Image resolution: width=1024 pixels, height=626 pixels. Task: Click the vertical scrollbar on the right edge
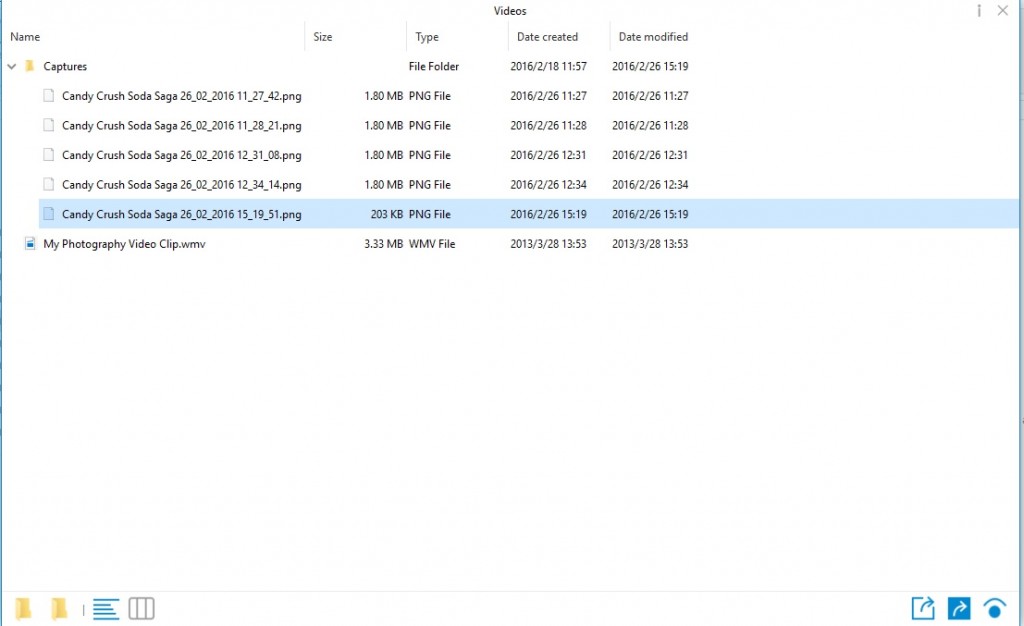1018,300
